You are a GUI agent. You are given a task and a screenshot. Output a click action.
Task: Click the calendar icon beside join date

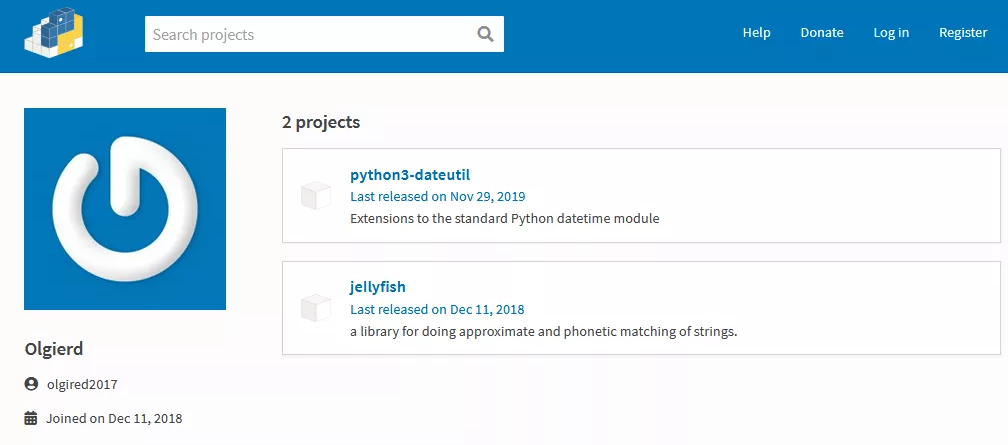(31, 418)
